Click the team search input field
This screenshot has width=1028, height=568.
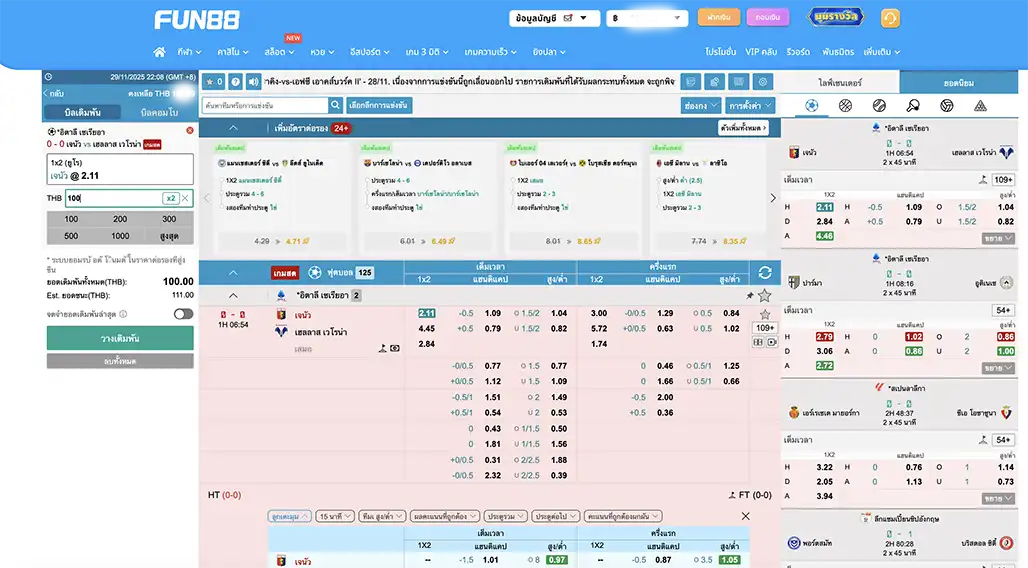click(264, 105)
